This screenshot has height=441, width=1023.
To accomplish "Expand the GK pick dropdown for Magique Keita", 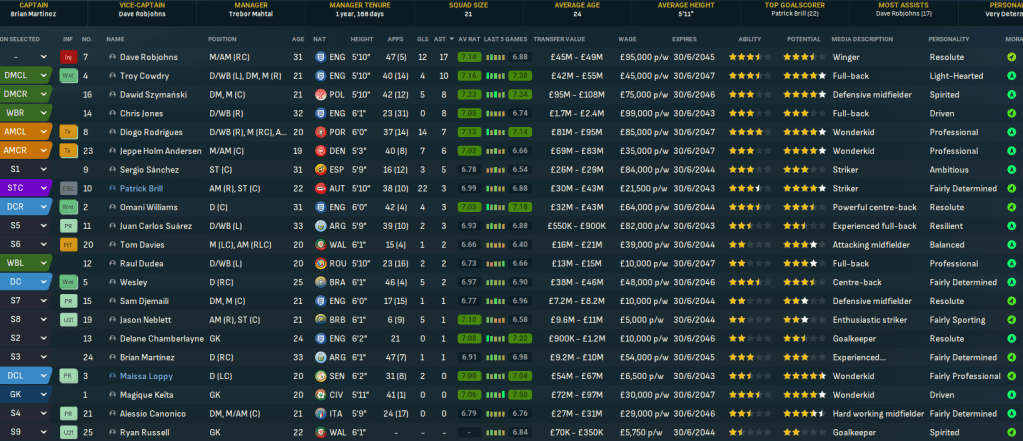I will [43, 395].
